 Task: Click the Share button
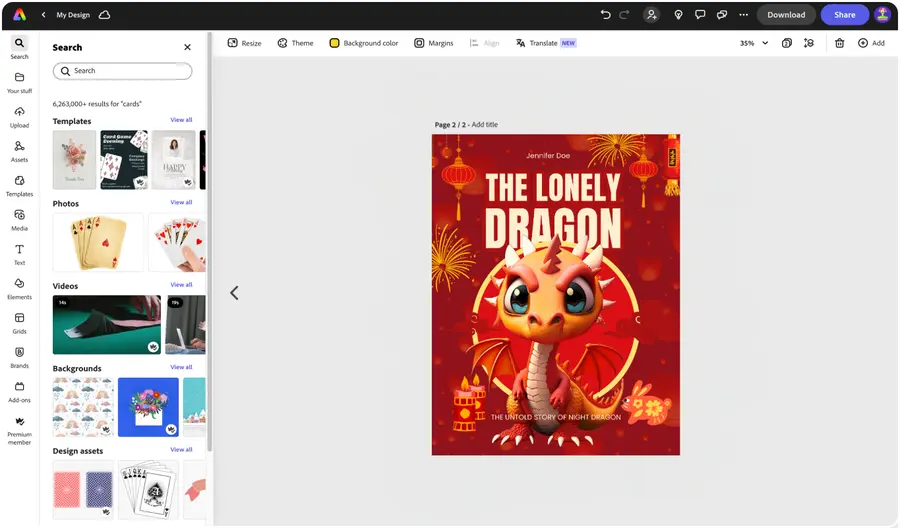(x=844, y=15)
